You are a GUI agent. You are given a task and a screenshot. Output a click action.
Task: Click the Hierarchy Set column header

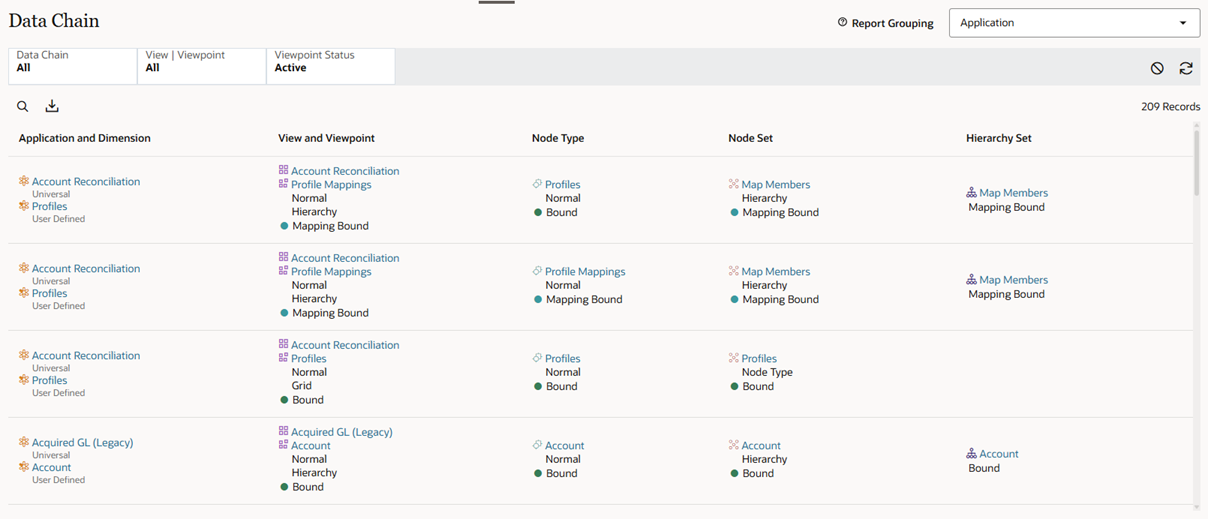pyautogui.click(x=999, y=138)
